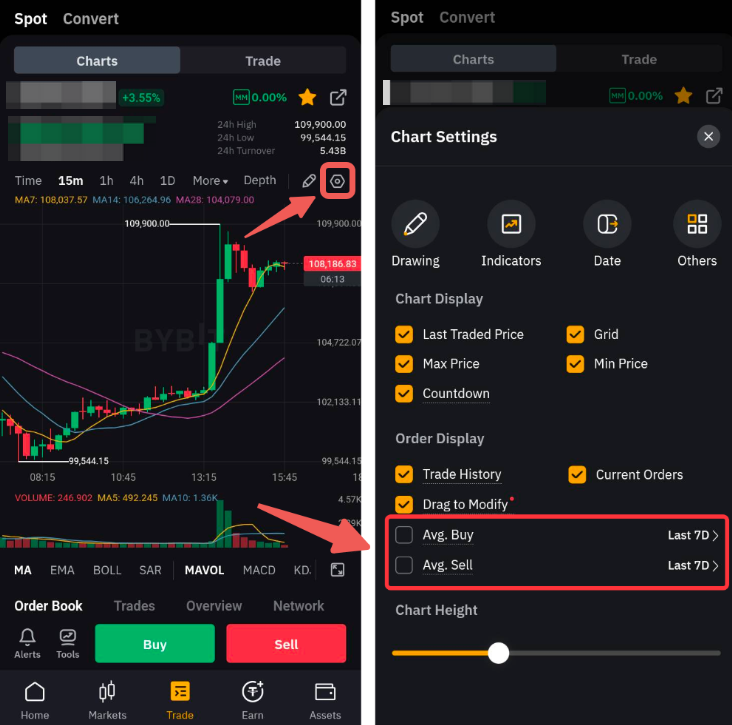
Task: Go to Markets in bottom navigation
Action: click(x=107, y=700)
